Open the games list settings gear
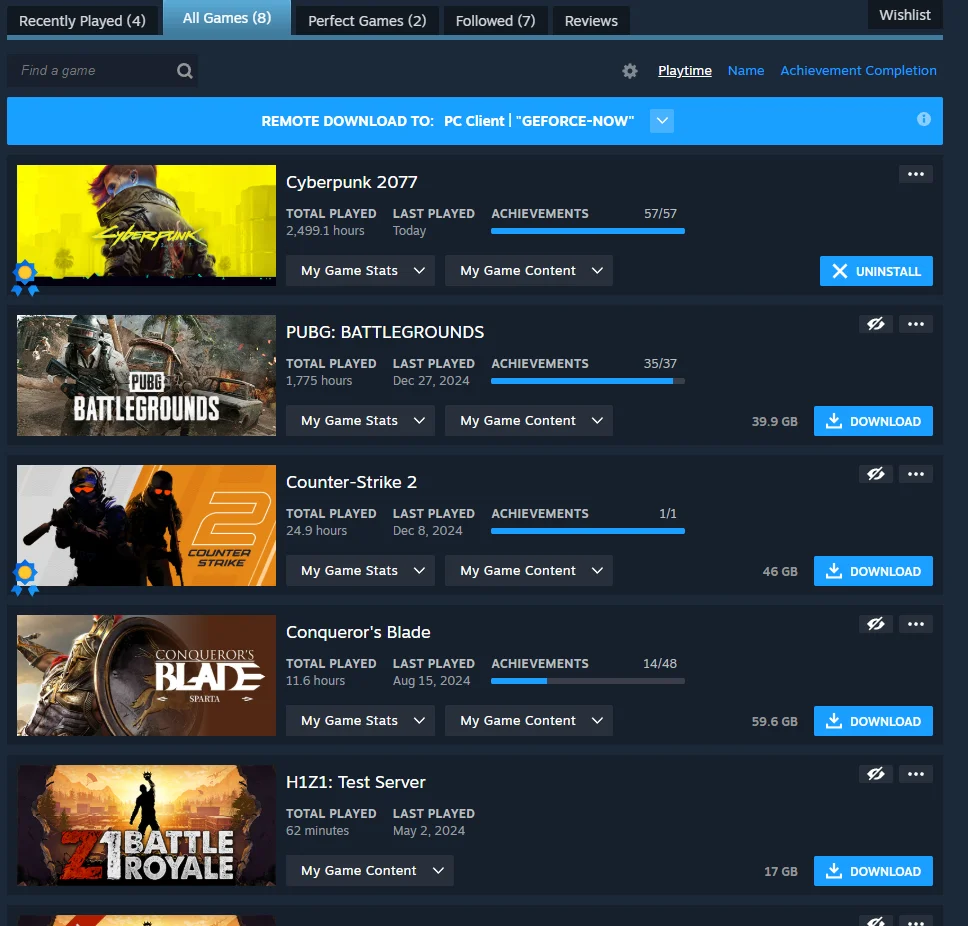Viewport: 968px width, 926px height. click(x=630, y=71)
